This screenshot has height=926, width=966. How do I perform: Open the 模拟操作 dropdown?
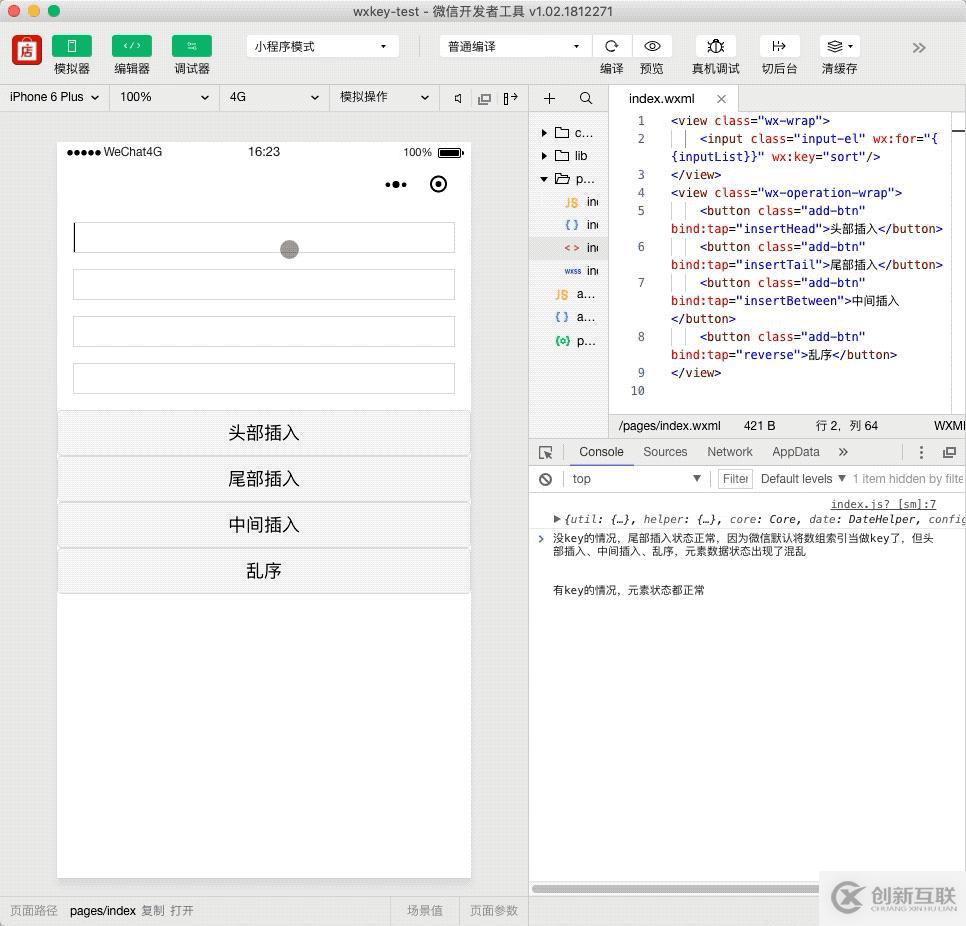pyautogui.click(x=384, y=97)
